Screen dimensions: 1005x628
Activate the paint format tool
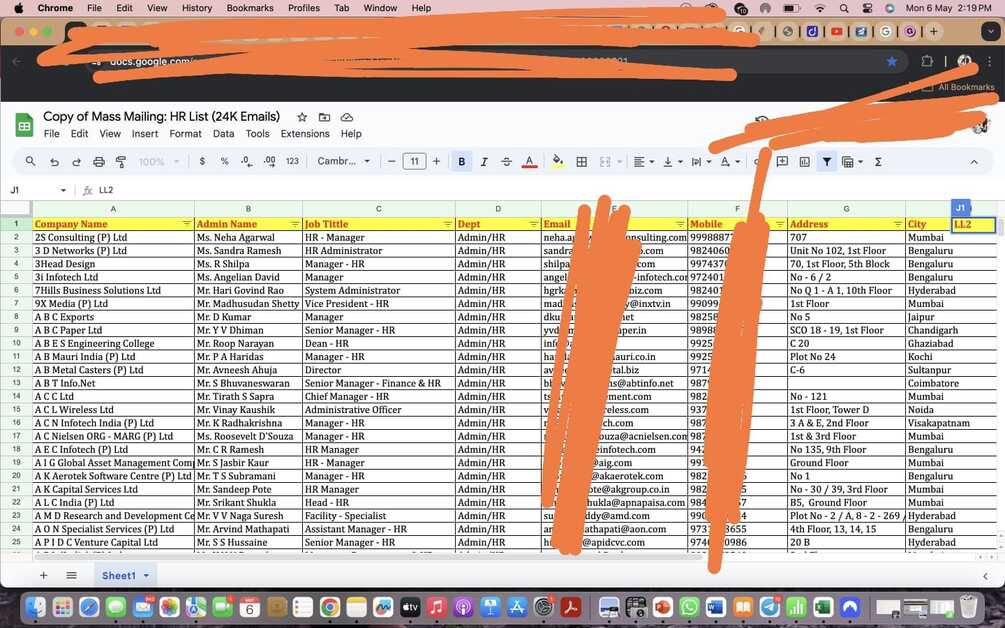click(x=120, y=162)
